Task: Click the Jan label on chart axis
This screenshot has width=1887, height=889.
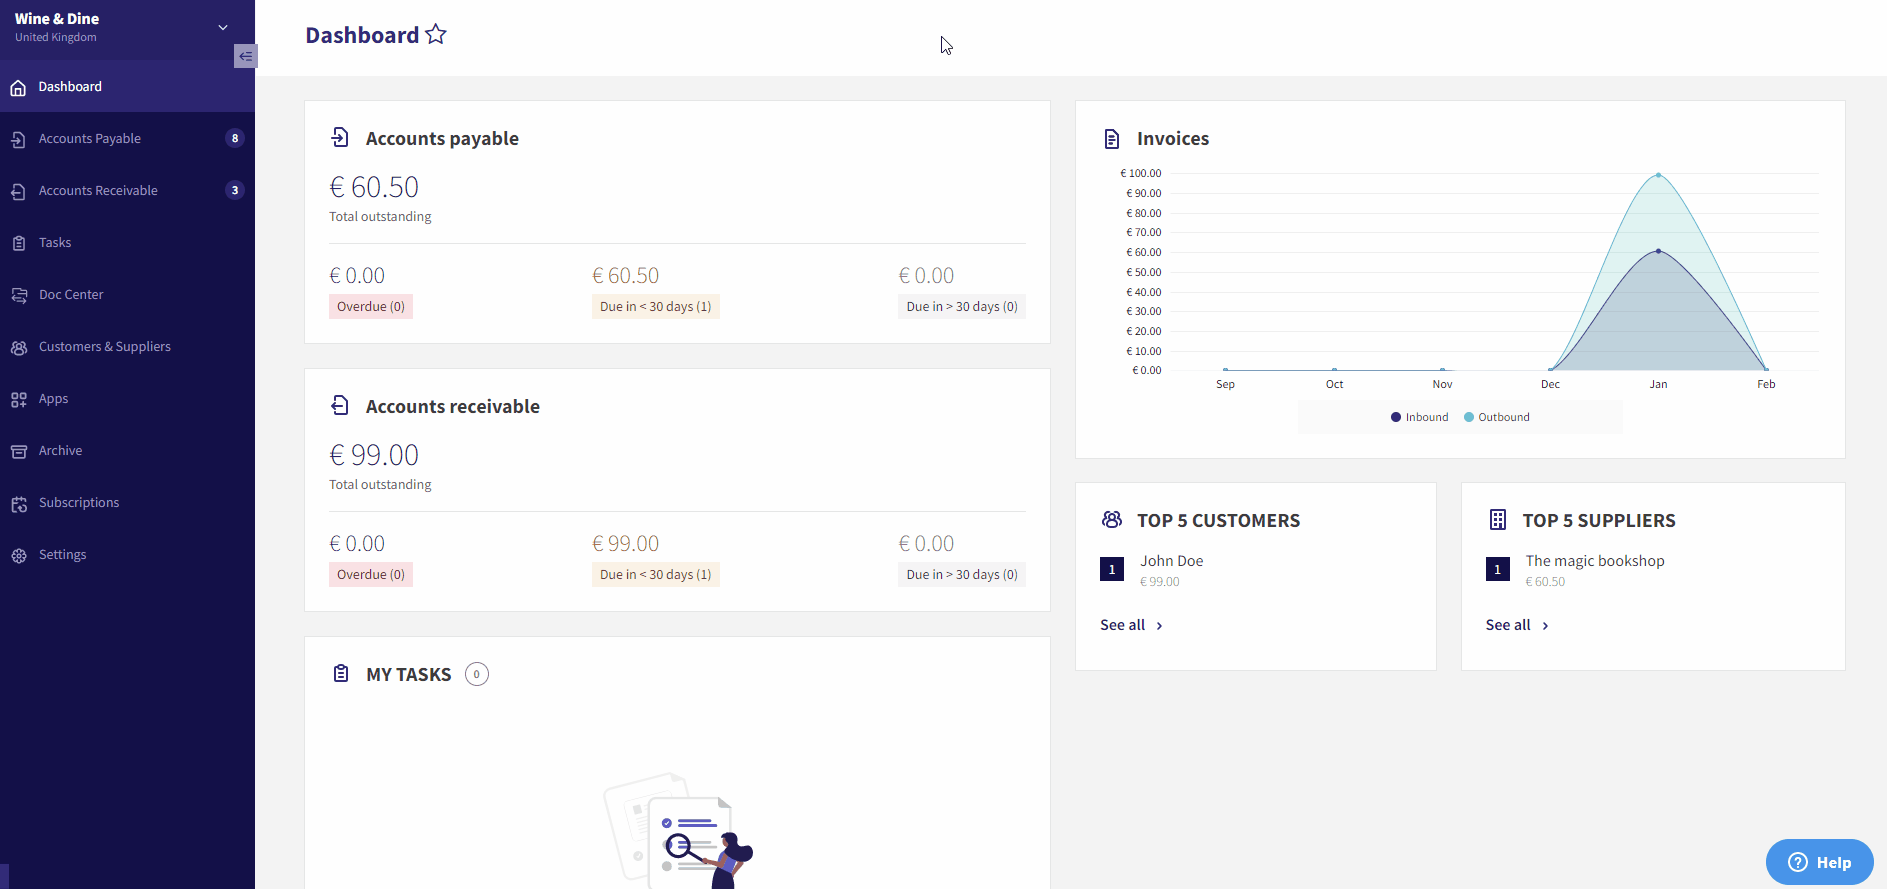Action: coord(1658,384)
